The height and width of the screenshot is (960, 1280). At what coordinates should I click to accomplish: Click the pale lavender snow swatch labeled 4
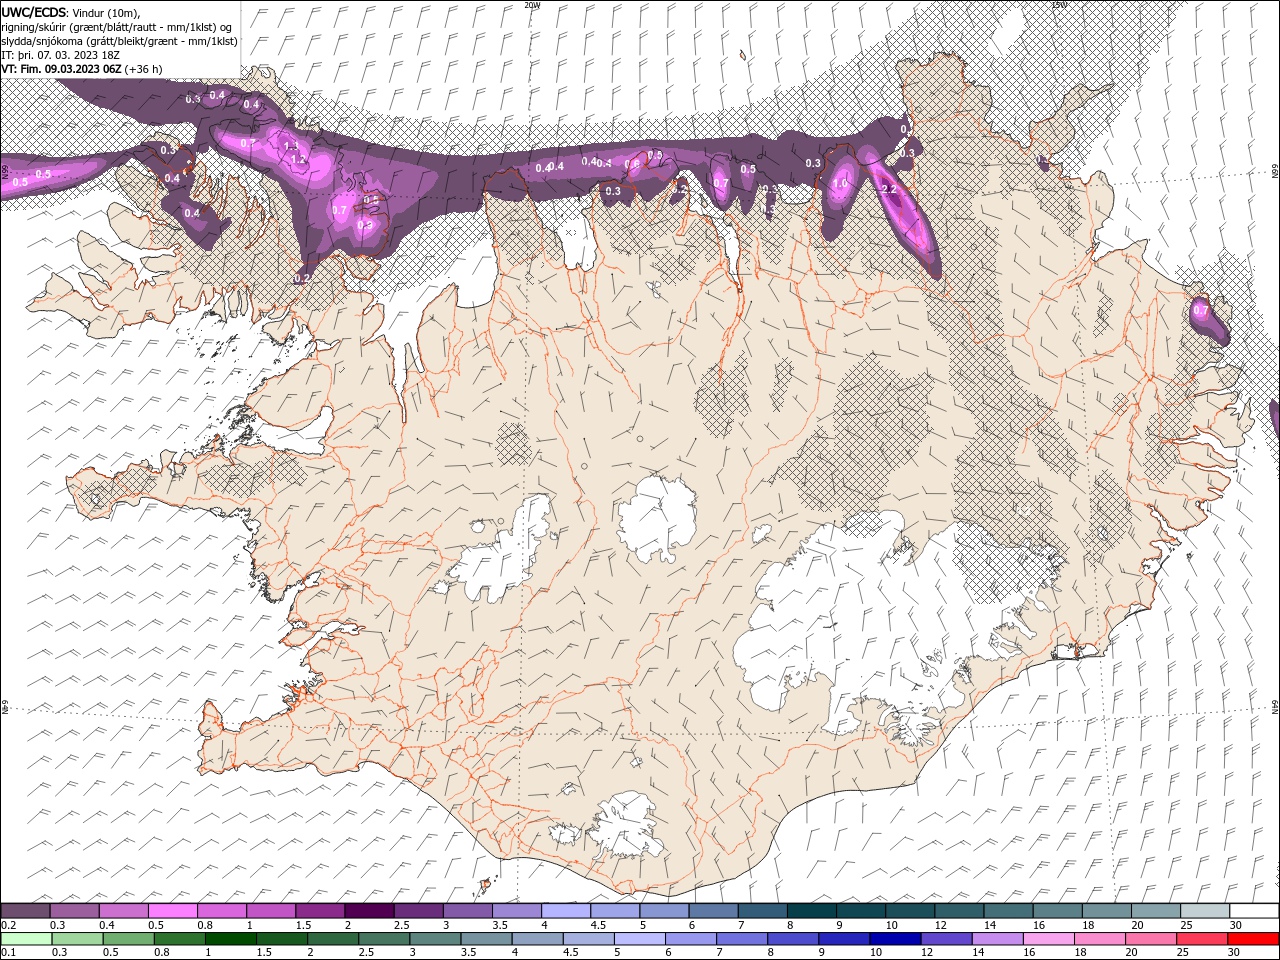pos(564,911)
